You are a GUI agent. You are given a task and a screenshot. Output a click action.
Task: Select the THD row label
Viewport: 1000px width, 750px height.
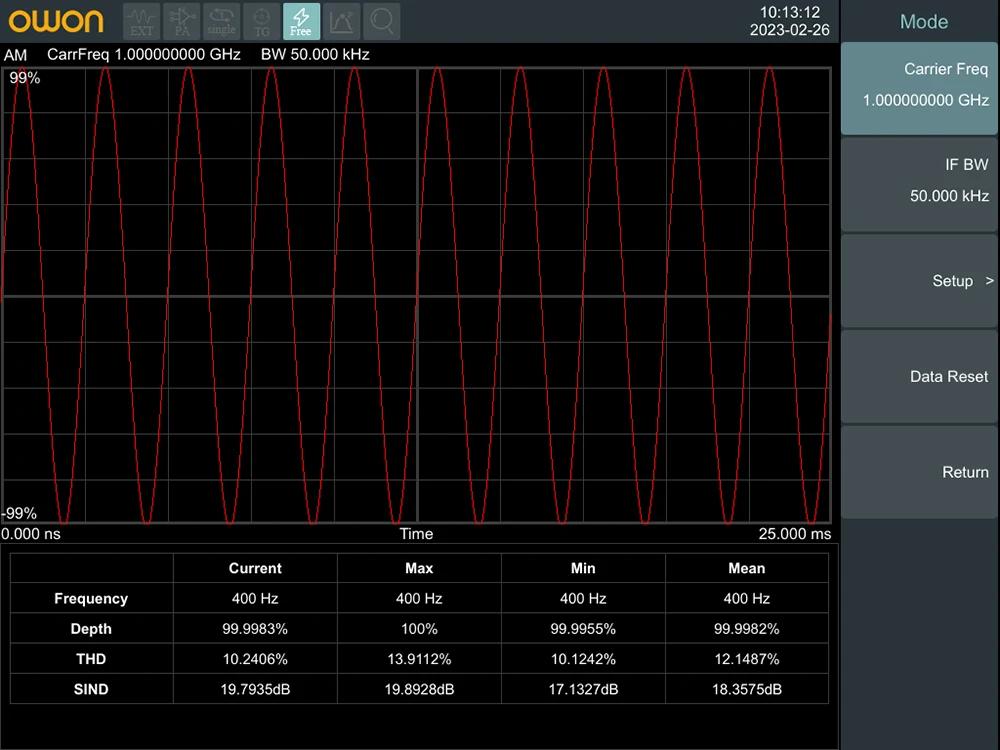[91, 659]
